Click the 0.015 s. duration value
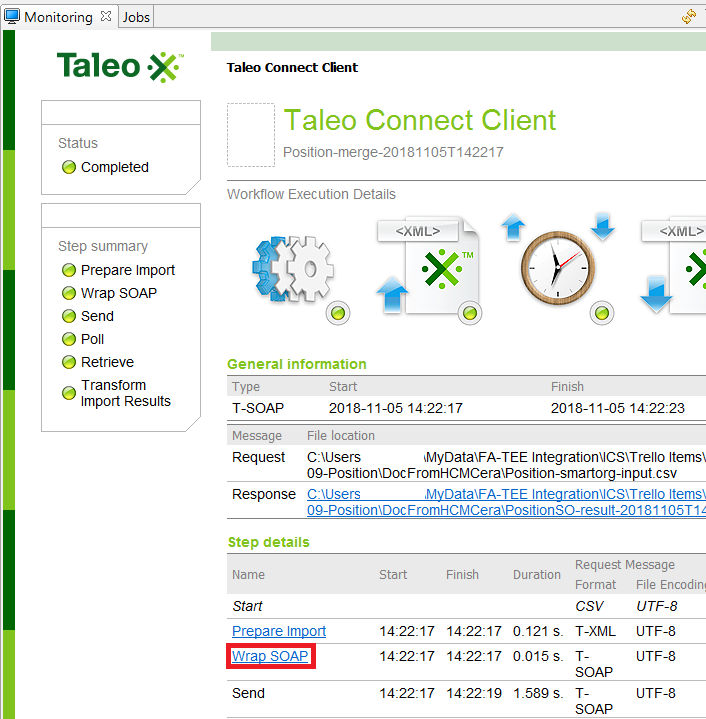 click(x=538, y=656)
